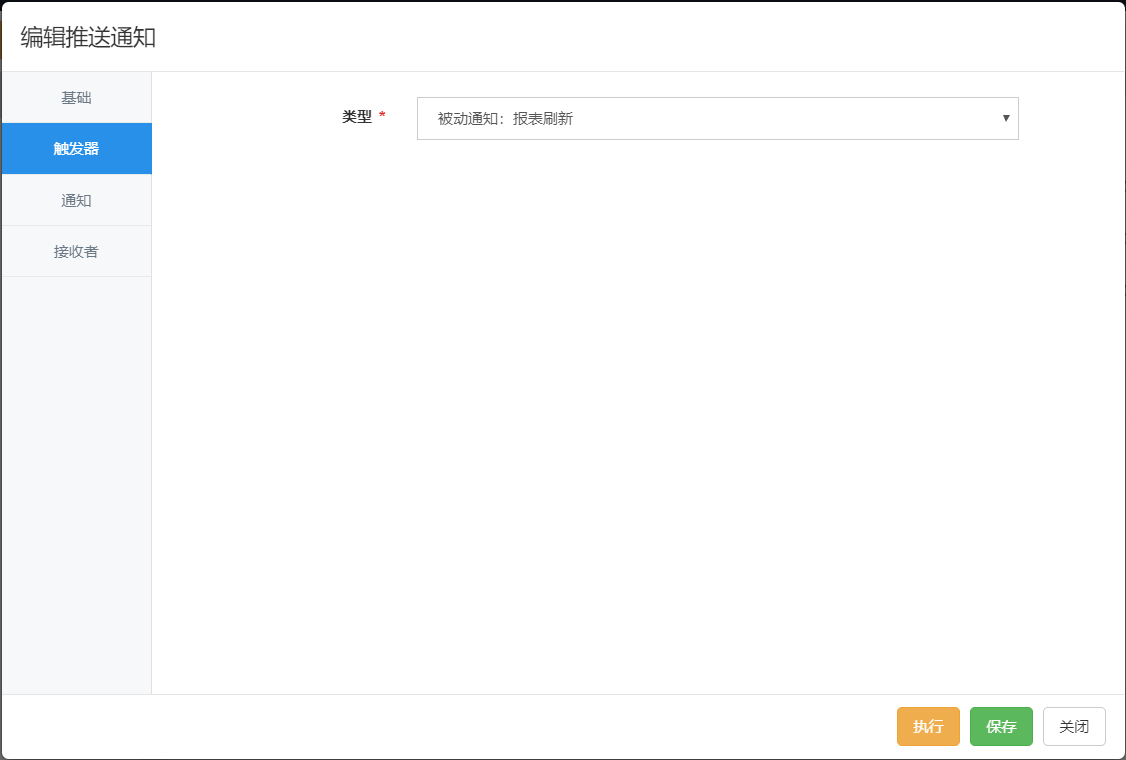Image resolution: width=1126 pixels, height=760 pixels.
Task: Click the 类型 field label
Action: [x=357, y=117]
